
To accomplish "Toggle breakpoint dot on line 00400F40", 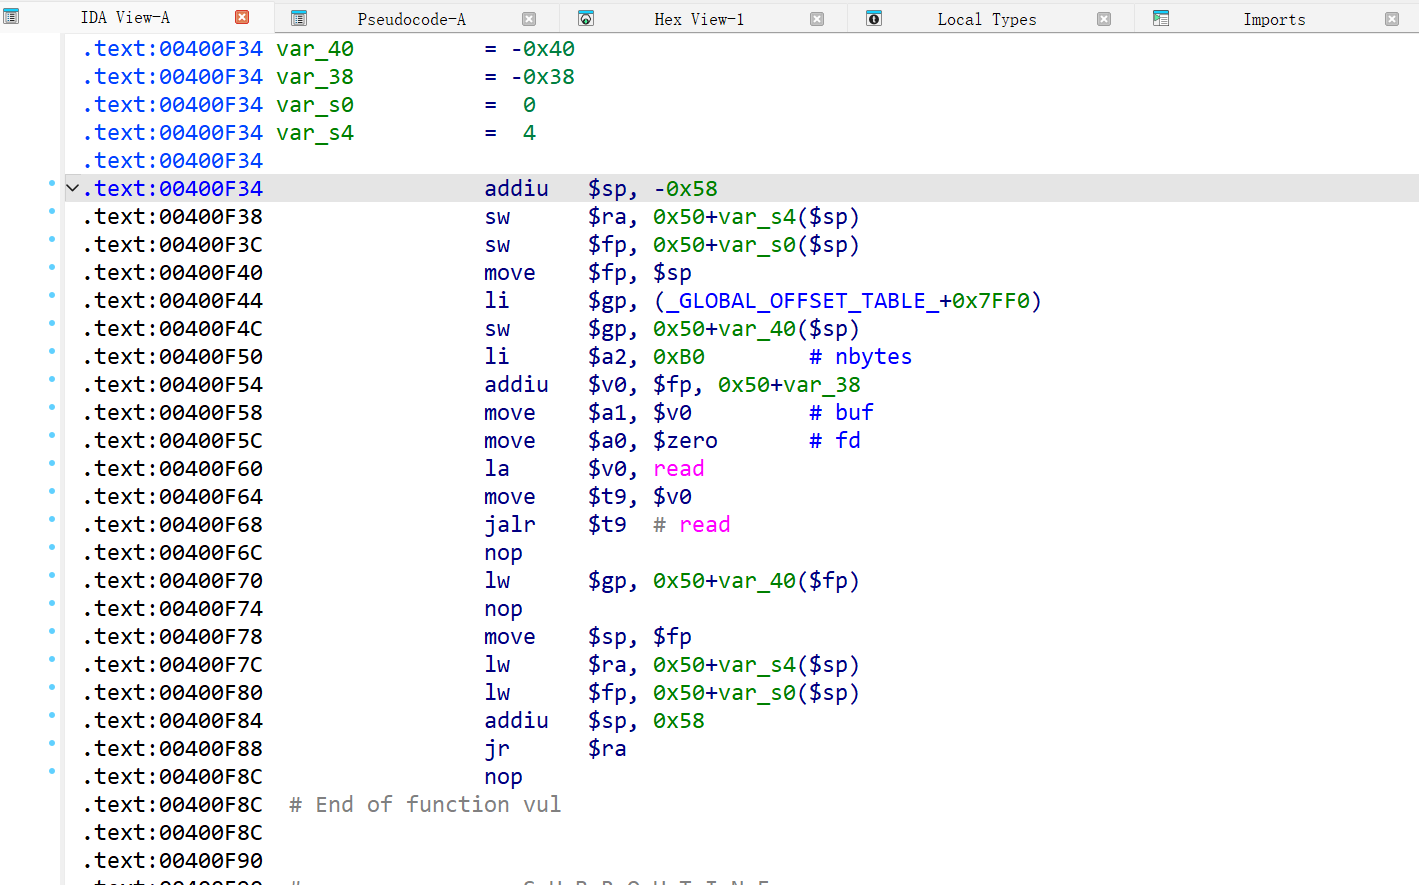I will [x=52, y=267].
